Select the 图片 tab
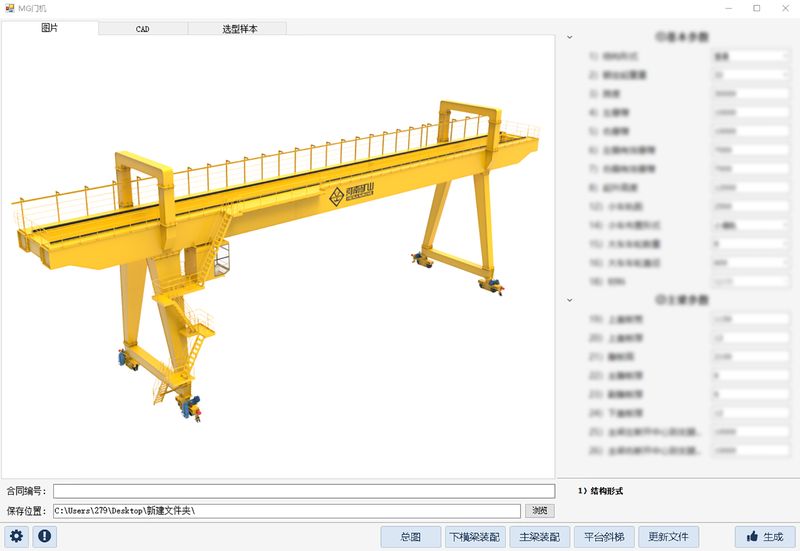The image size is (800, 551). 49,28
